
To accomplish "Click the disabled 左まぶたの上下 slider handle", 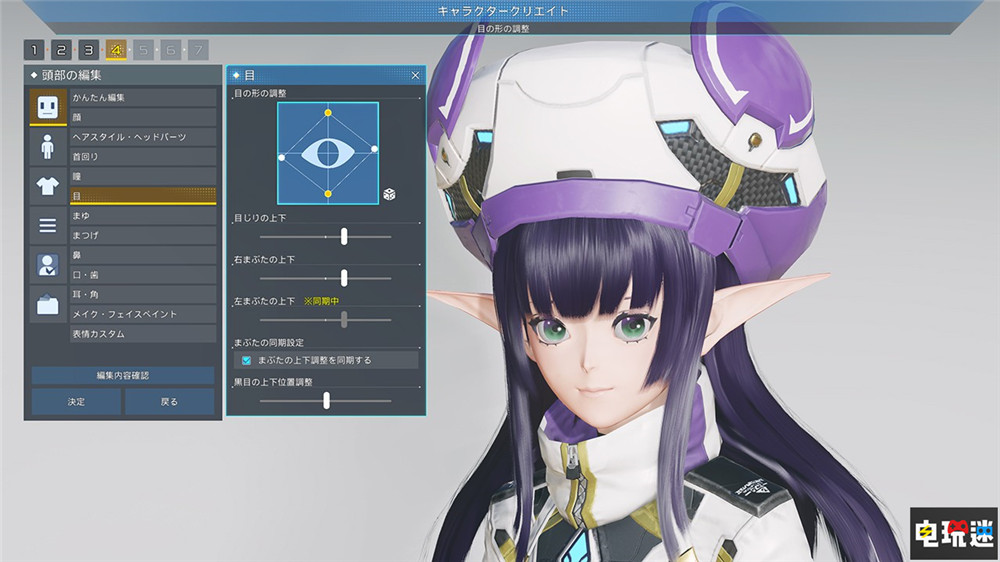I will pos(344,320).
